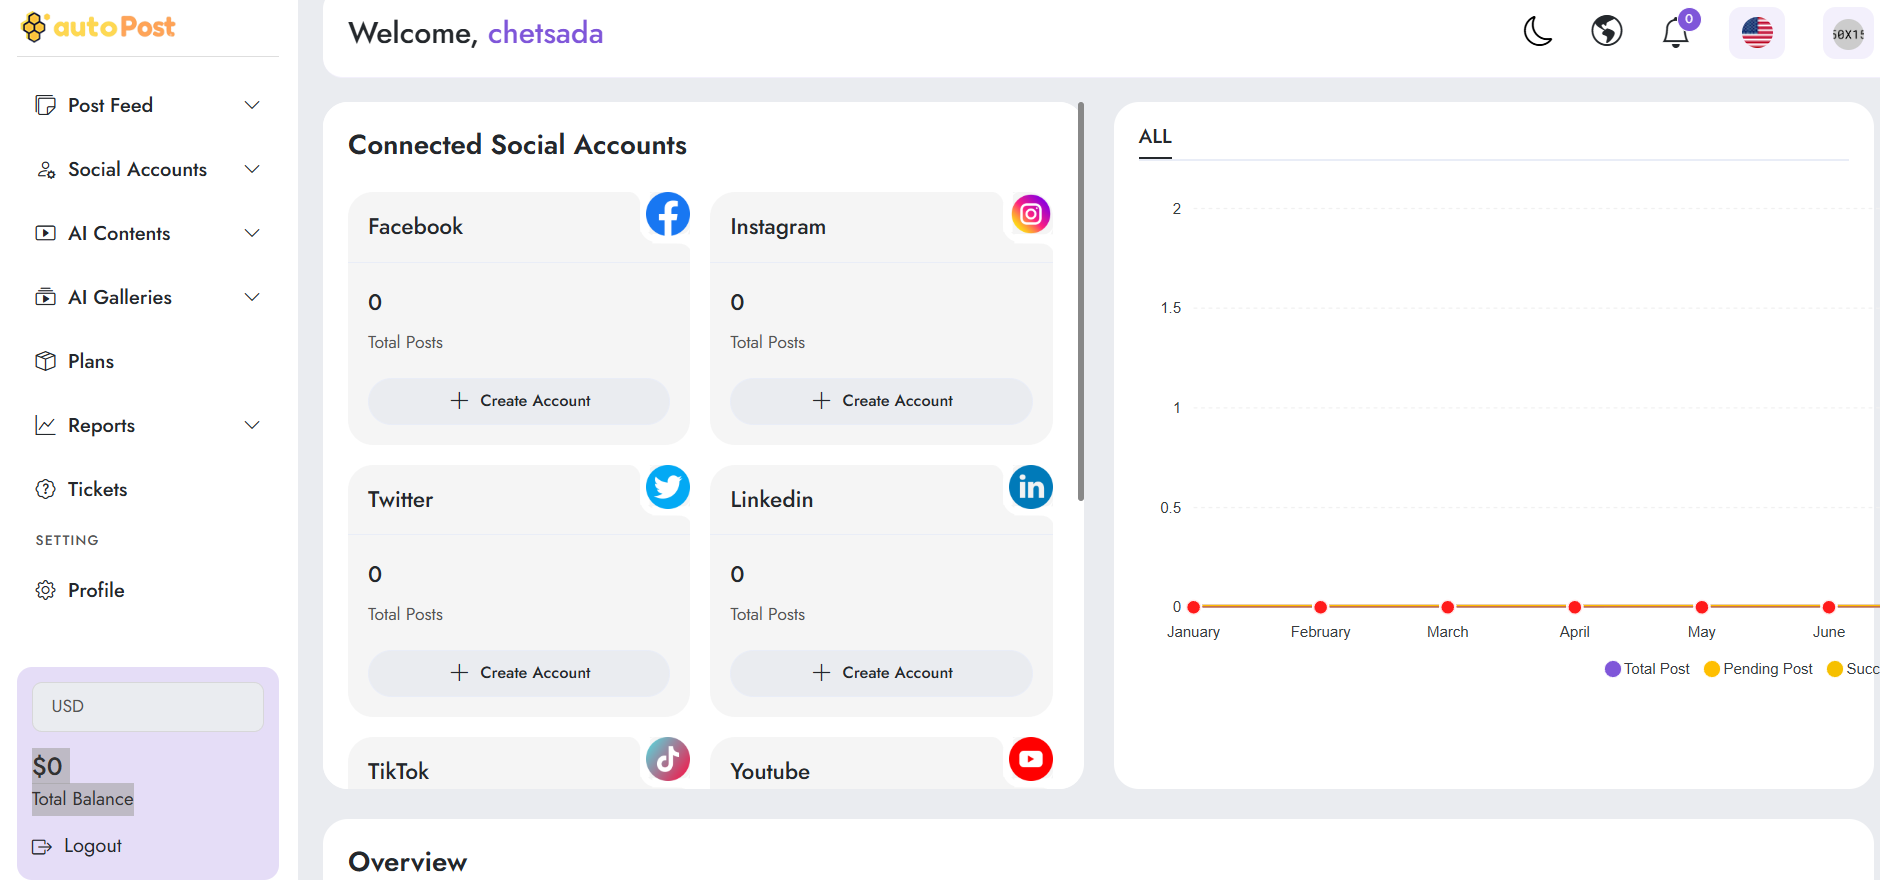Click the Twitter card title
This screenshot has height=880, width=1880.
[x=400, y=499]
